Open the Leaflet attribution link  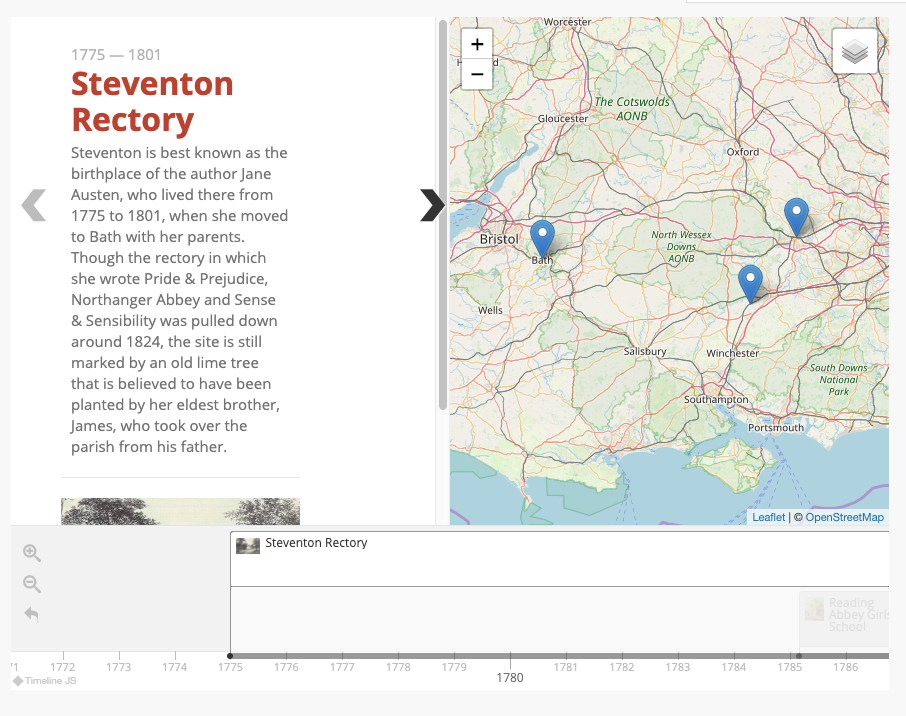coord(768,517)
